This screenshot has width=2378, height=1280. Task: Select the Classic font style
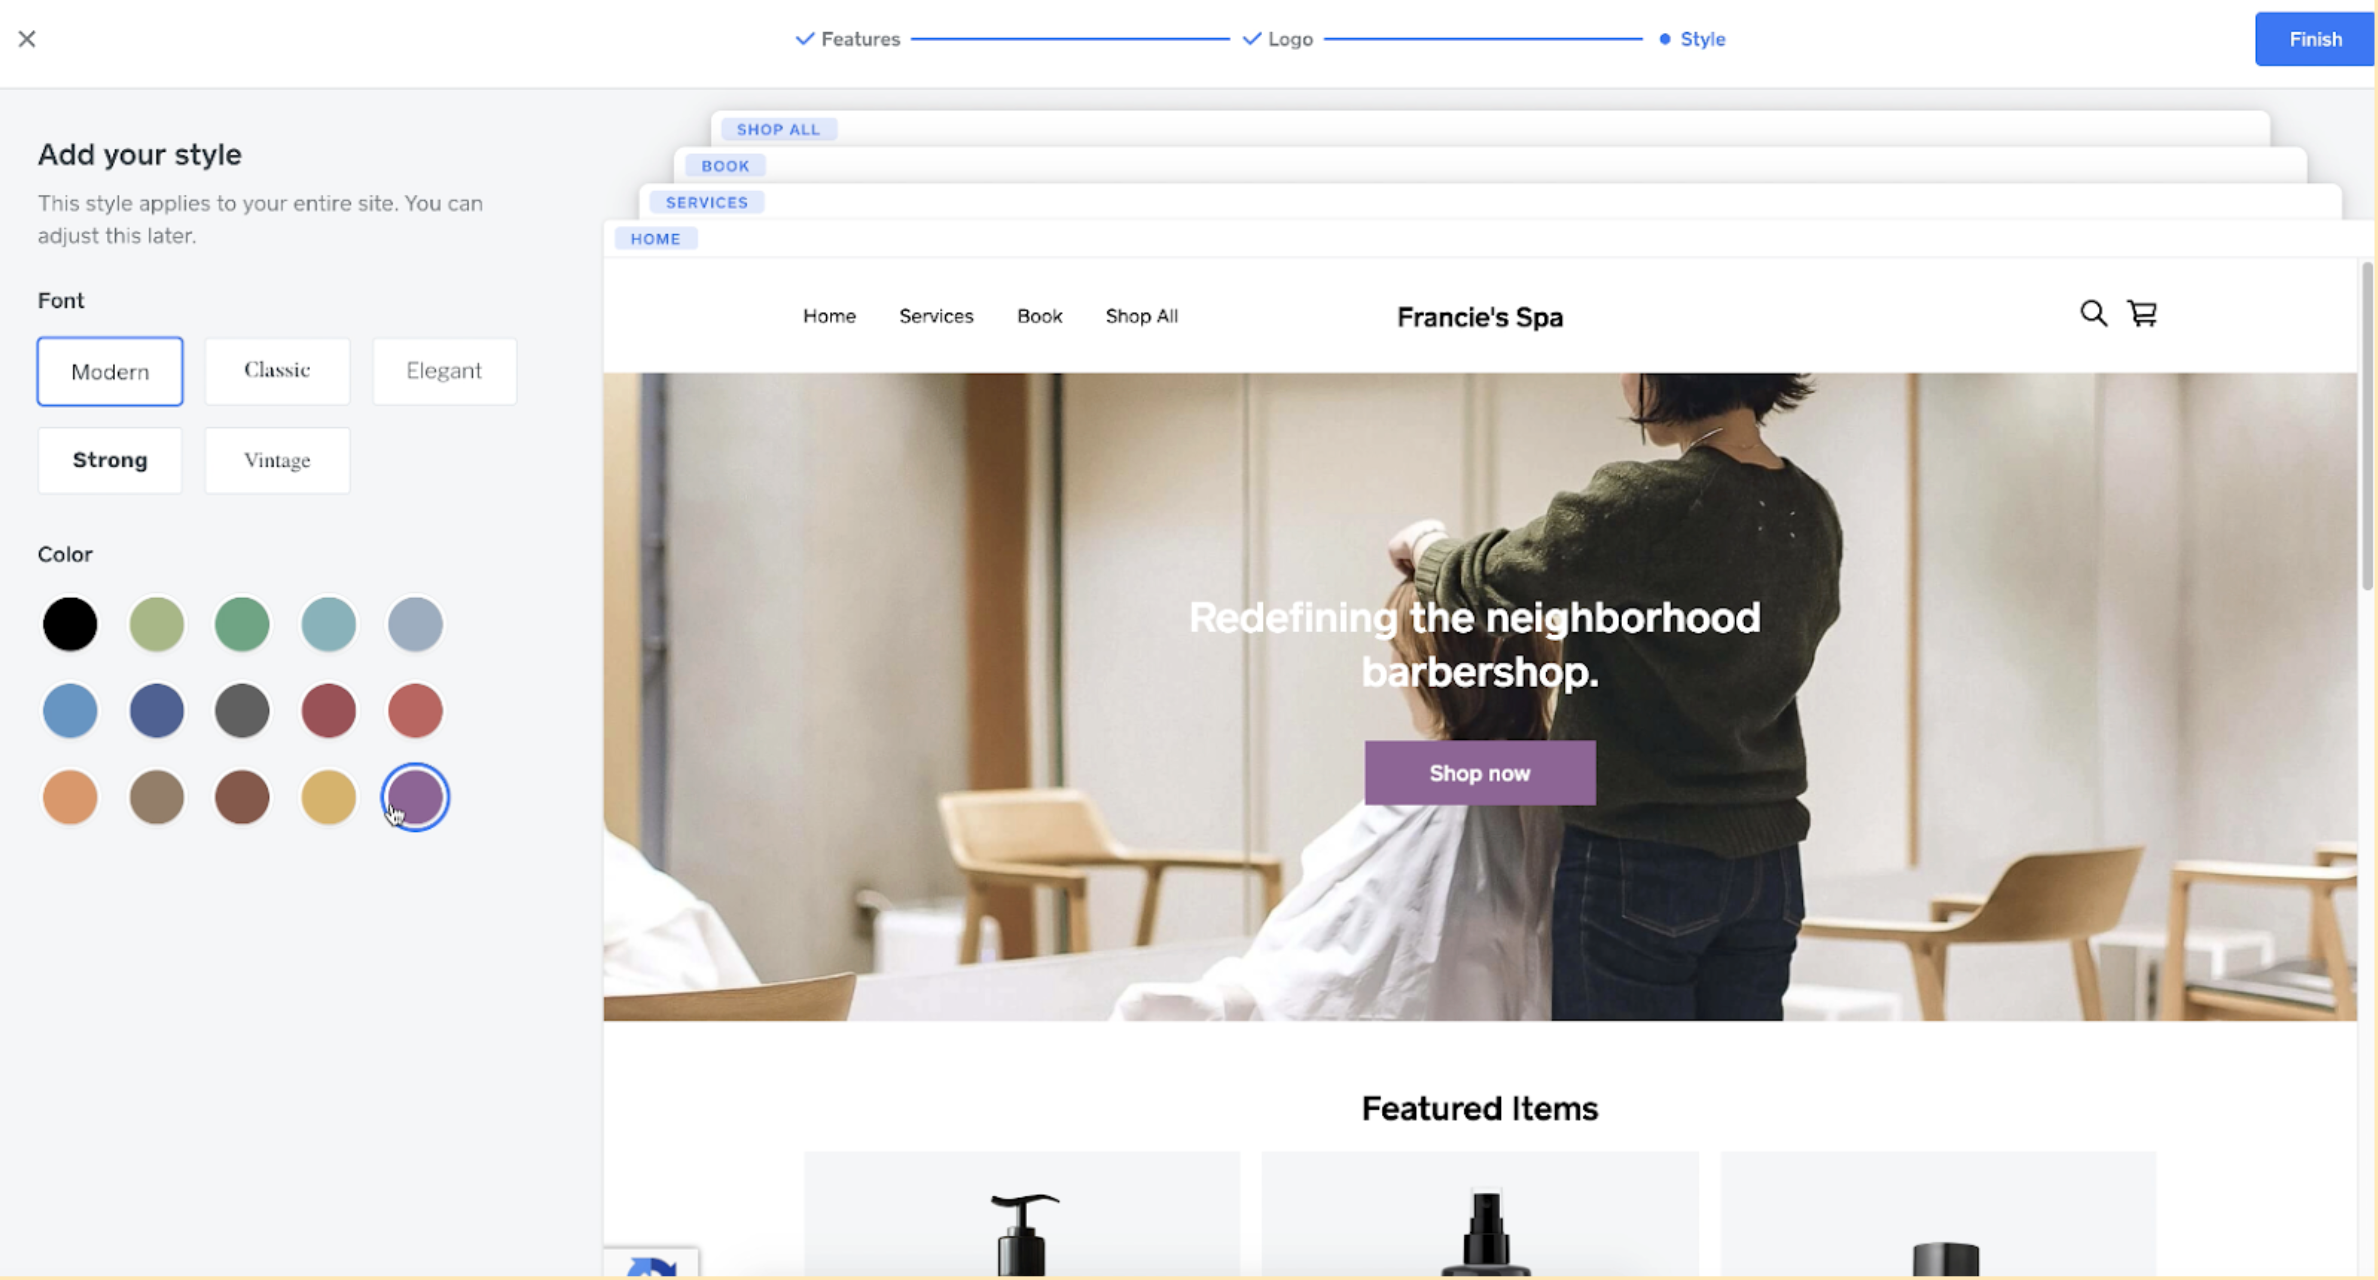click(x=276, y=369)
